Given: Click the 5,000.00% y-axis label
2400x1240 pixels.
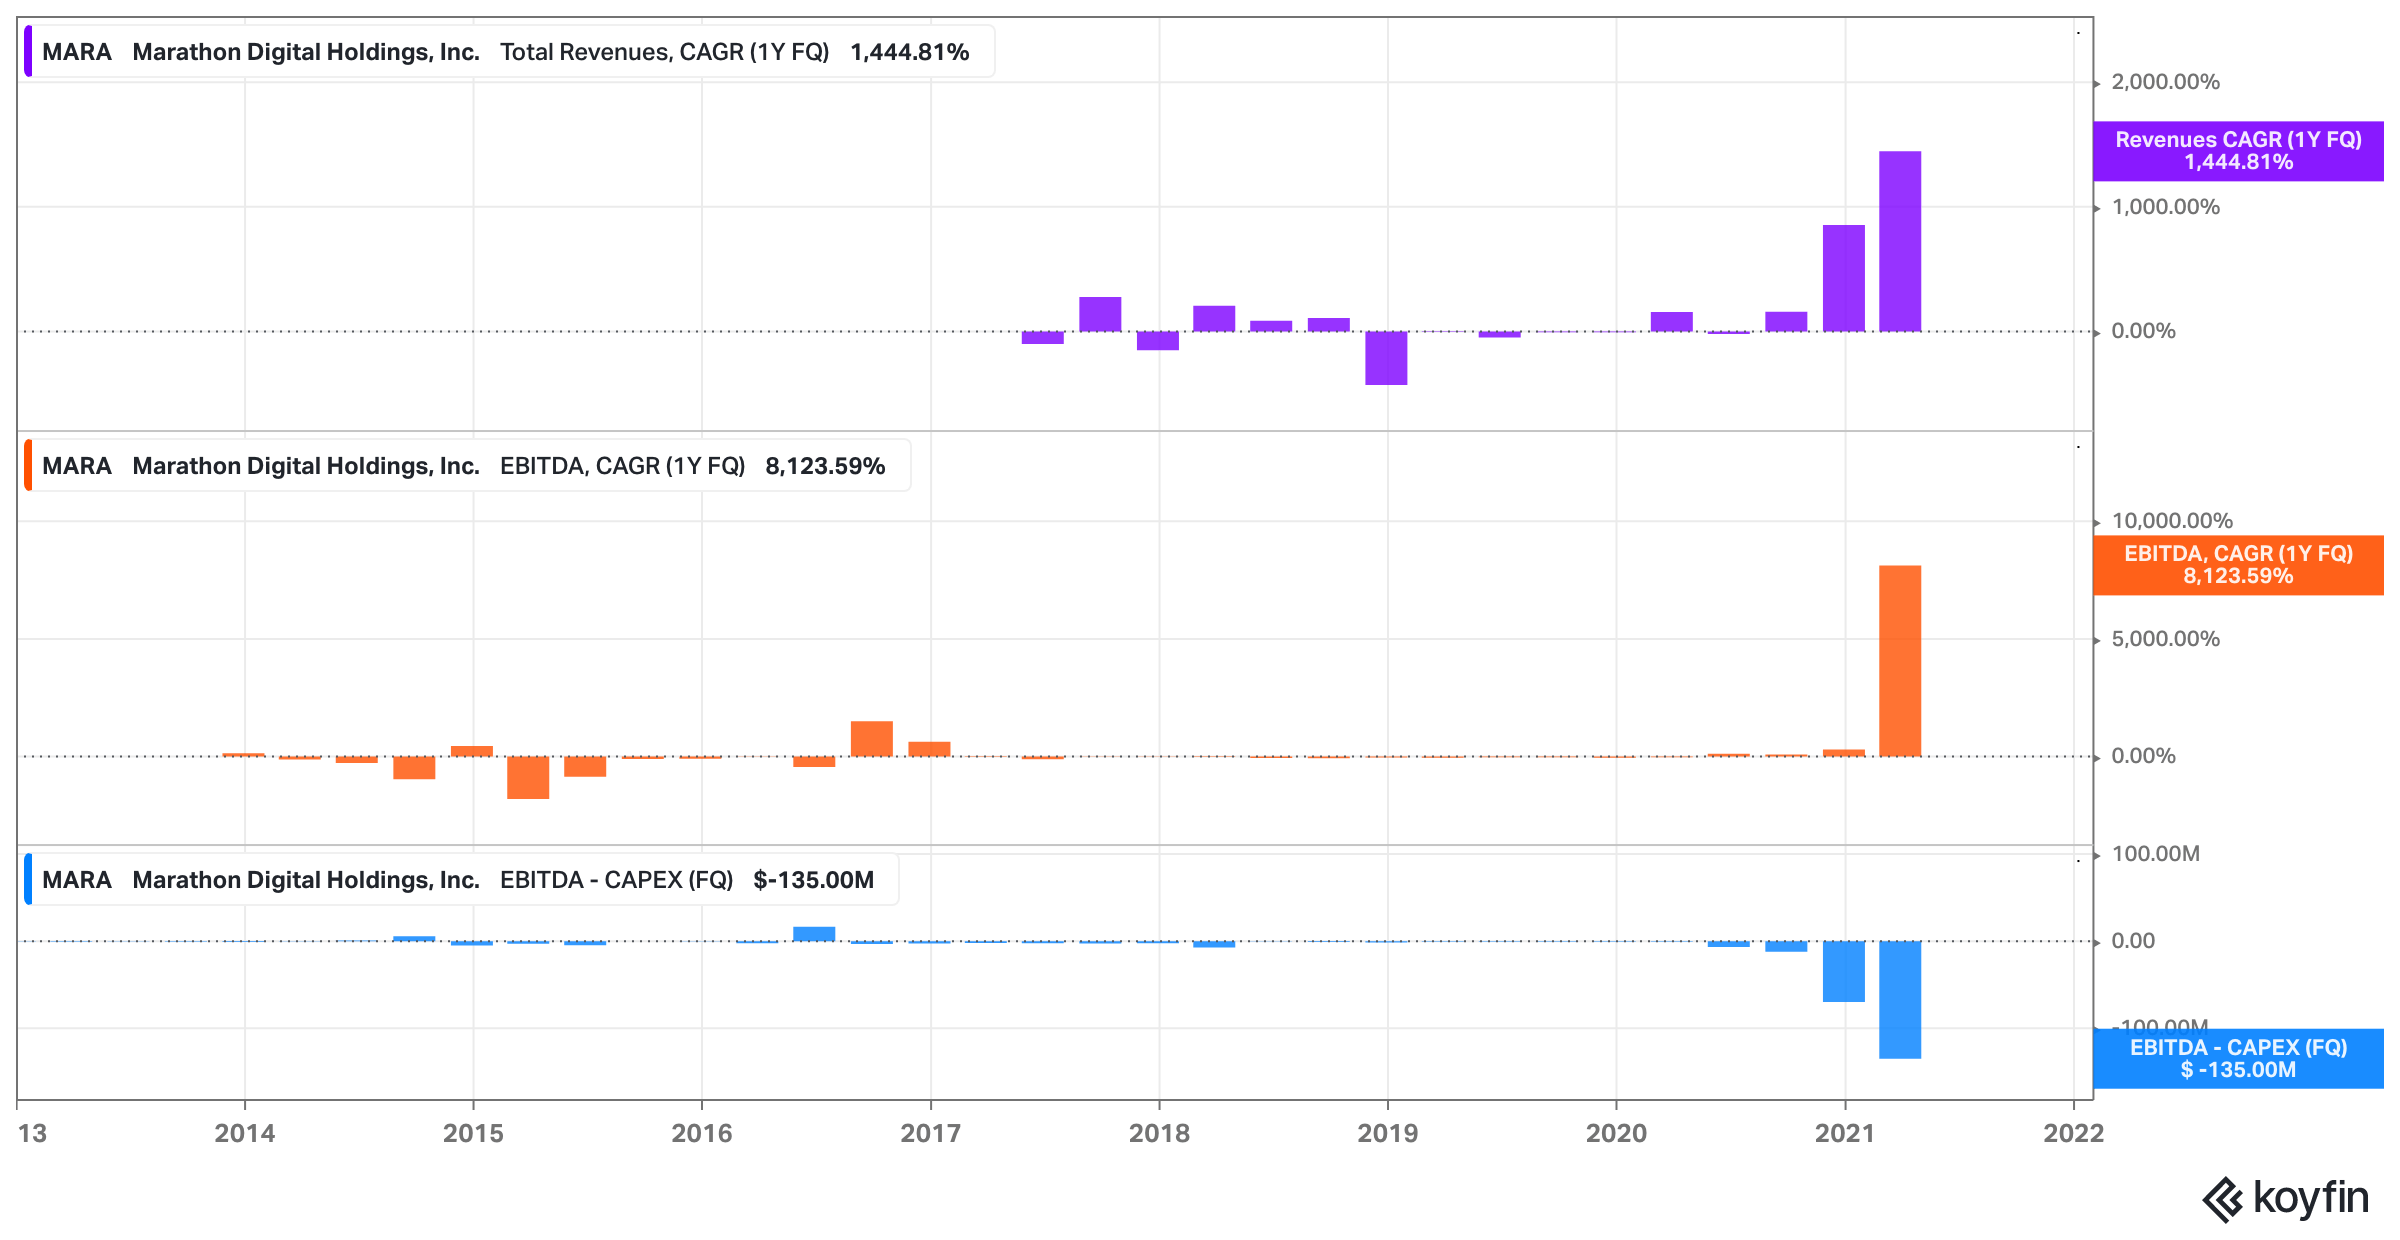Looking at the screenshot, I should tap(2165, 639).
